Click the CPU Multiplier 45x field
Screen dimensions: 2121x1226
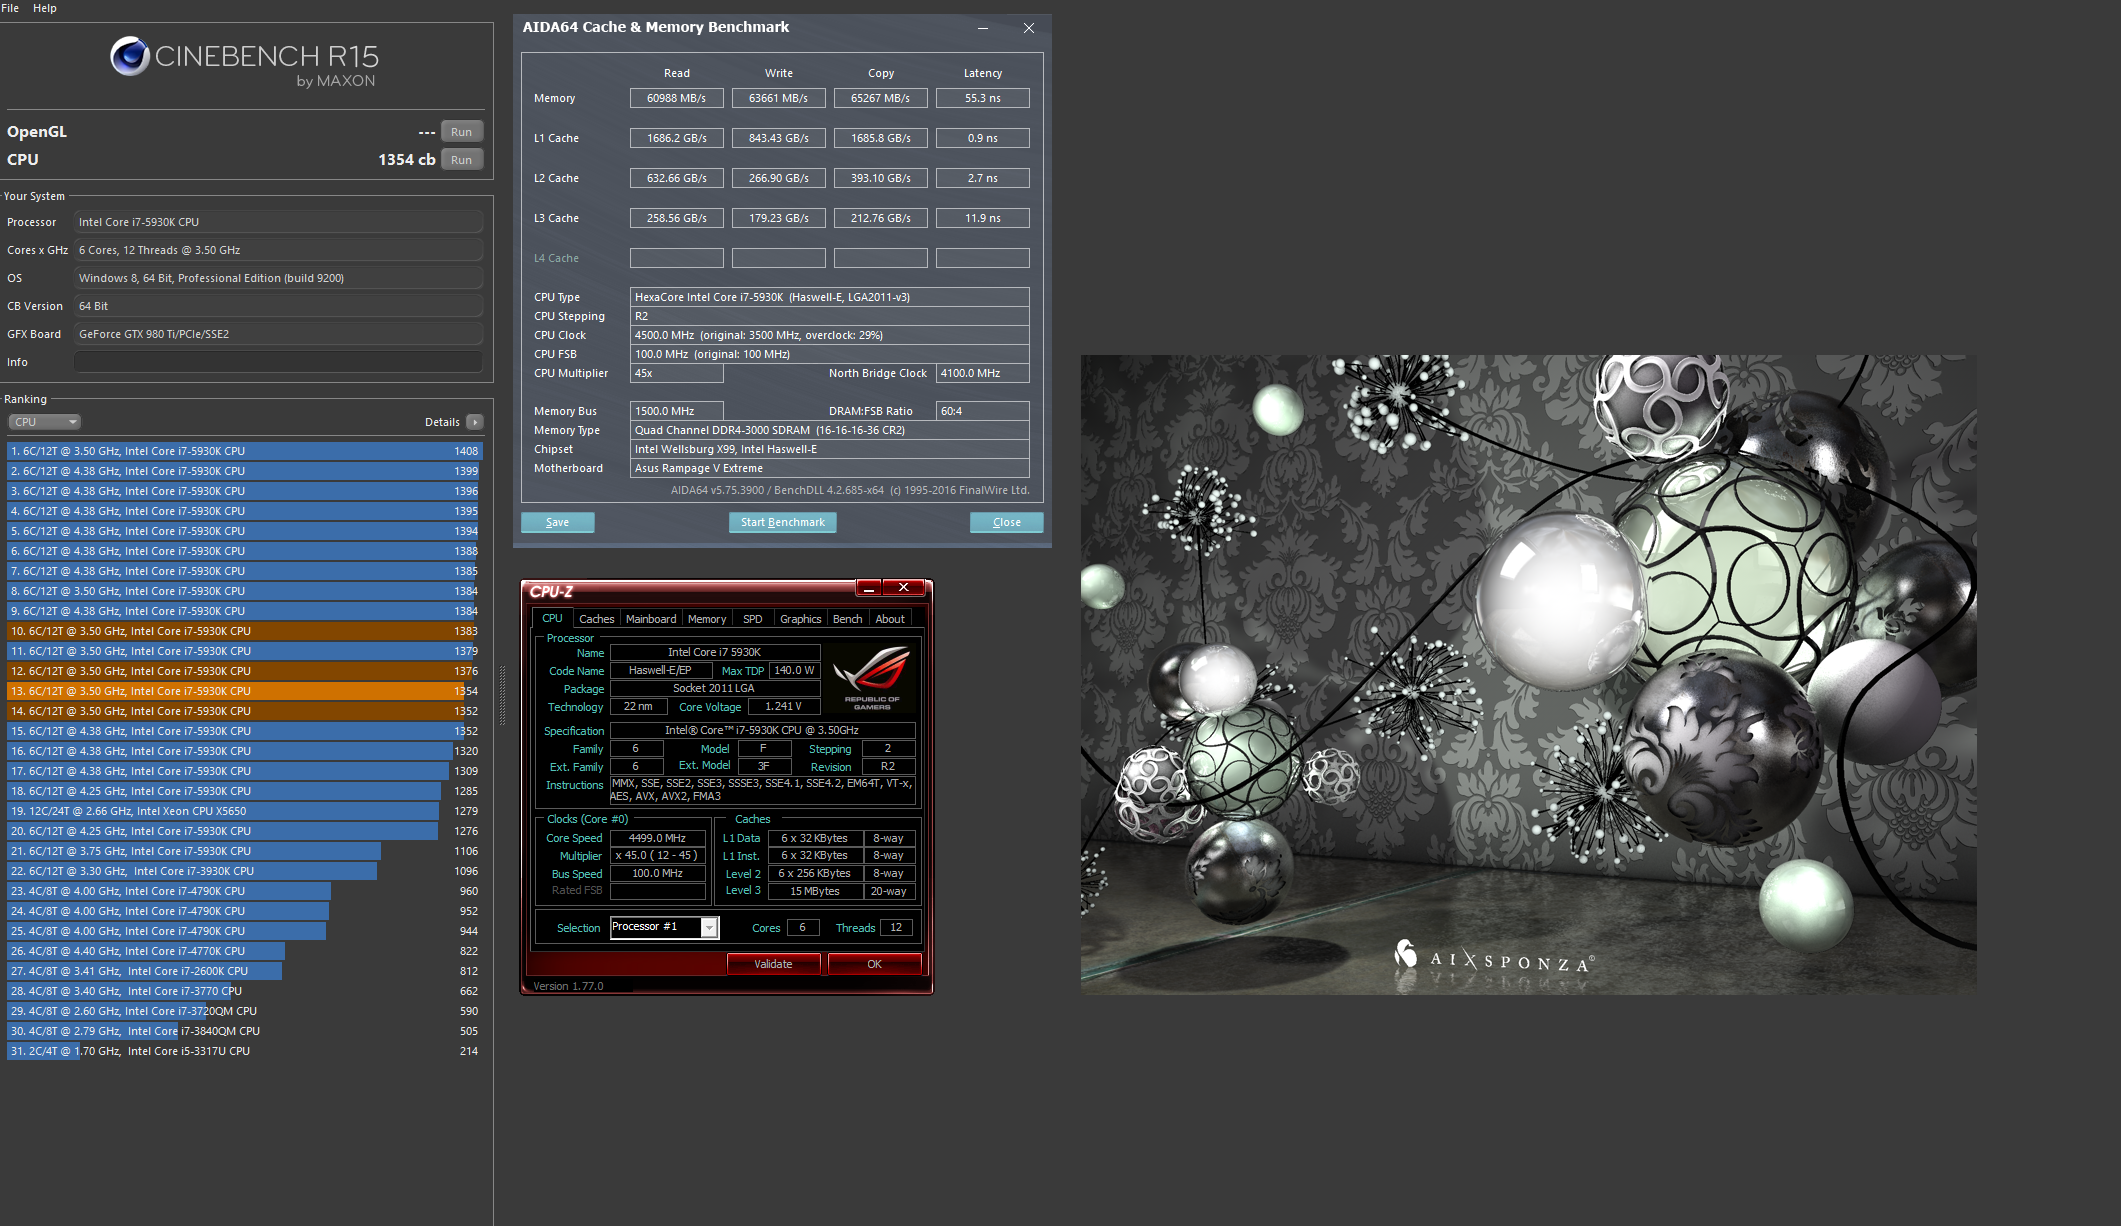pos(677,373)
